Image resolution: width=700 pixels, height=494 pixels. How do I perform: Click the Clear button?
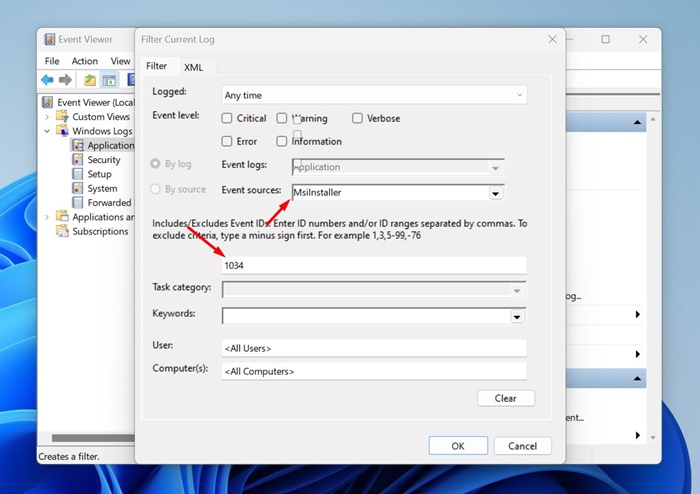(x=505, y=398)
